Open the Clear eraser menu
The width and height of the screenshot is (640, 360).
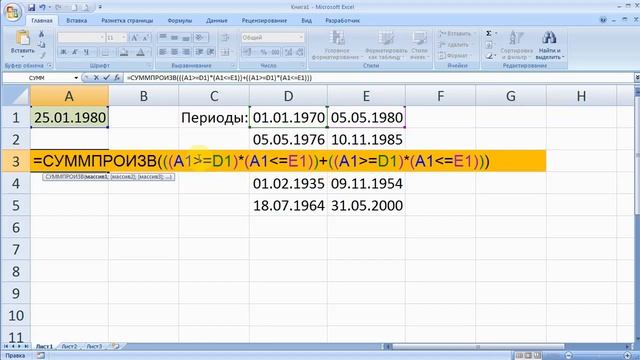[x=489, y=56]
